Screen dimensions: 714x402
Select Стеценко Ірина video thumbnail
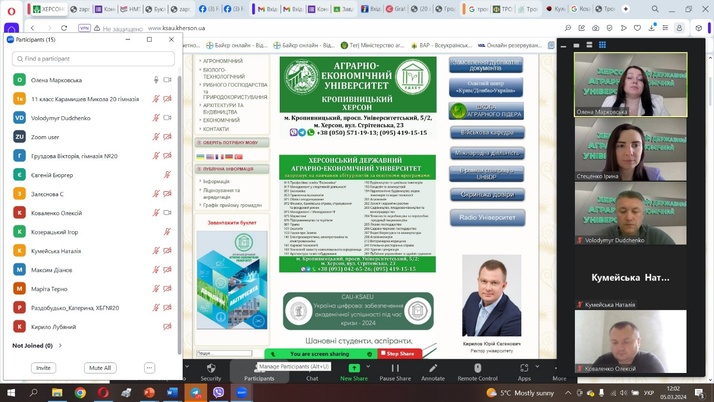coord(631,149)
